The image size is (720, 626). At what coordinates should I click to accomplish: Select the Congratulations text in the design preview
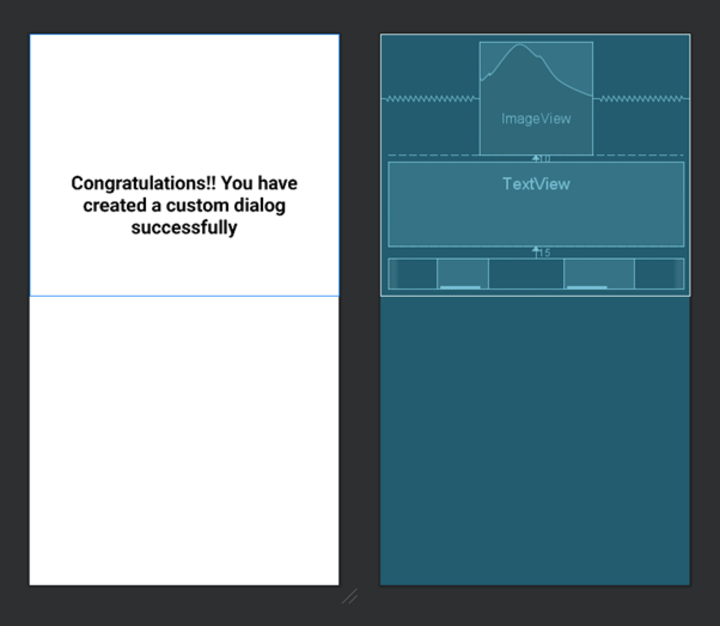[x=184, y=205]
